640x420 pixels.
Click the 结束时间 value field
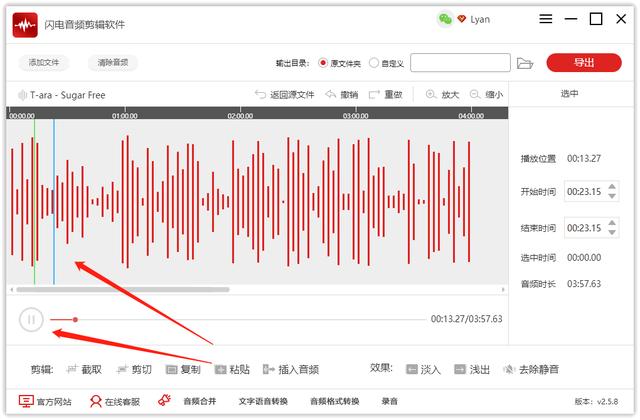[584, 228]
